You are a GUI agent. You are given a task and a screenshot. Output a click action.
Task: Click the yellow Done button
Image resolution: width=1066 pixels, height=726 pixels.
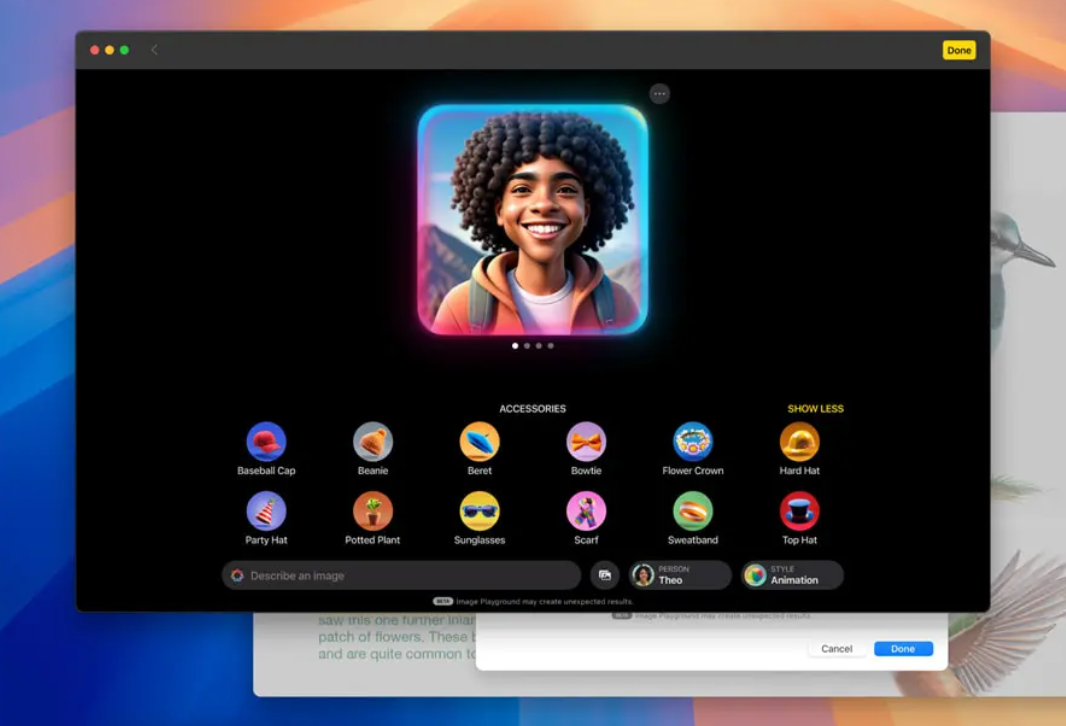tap(959, 50)
